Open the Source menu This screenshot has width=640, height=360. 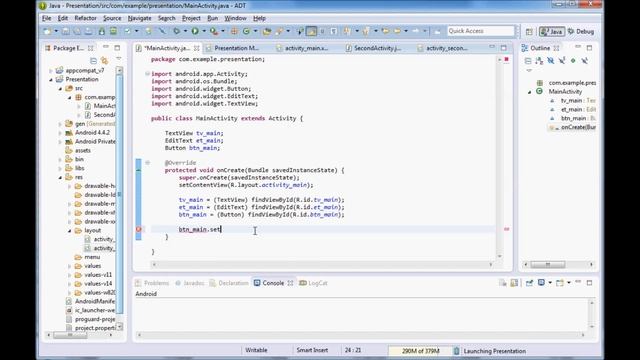[112, 18]
